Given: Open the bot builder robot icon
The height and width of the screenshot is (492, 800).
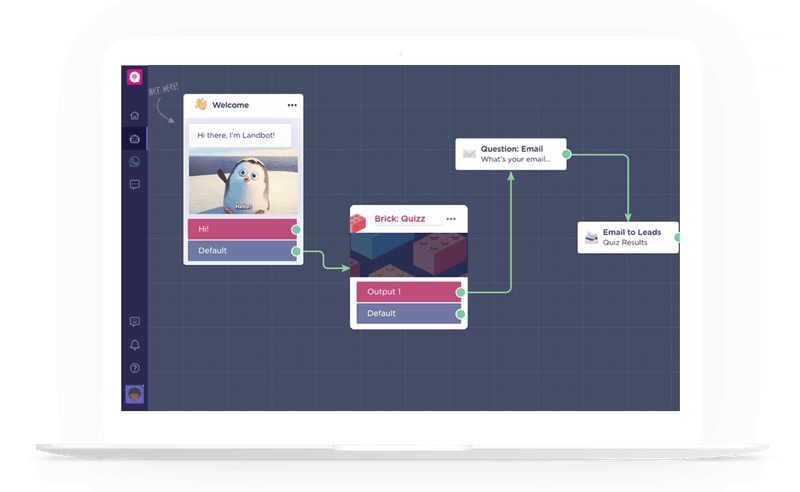Looking at the screenshot, I should [135, 139].
